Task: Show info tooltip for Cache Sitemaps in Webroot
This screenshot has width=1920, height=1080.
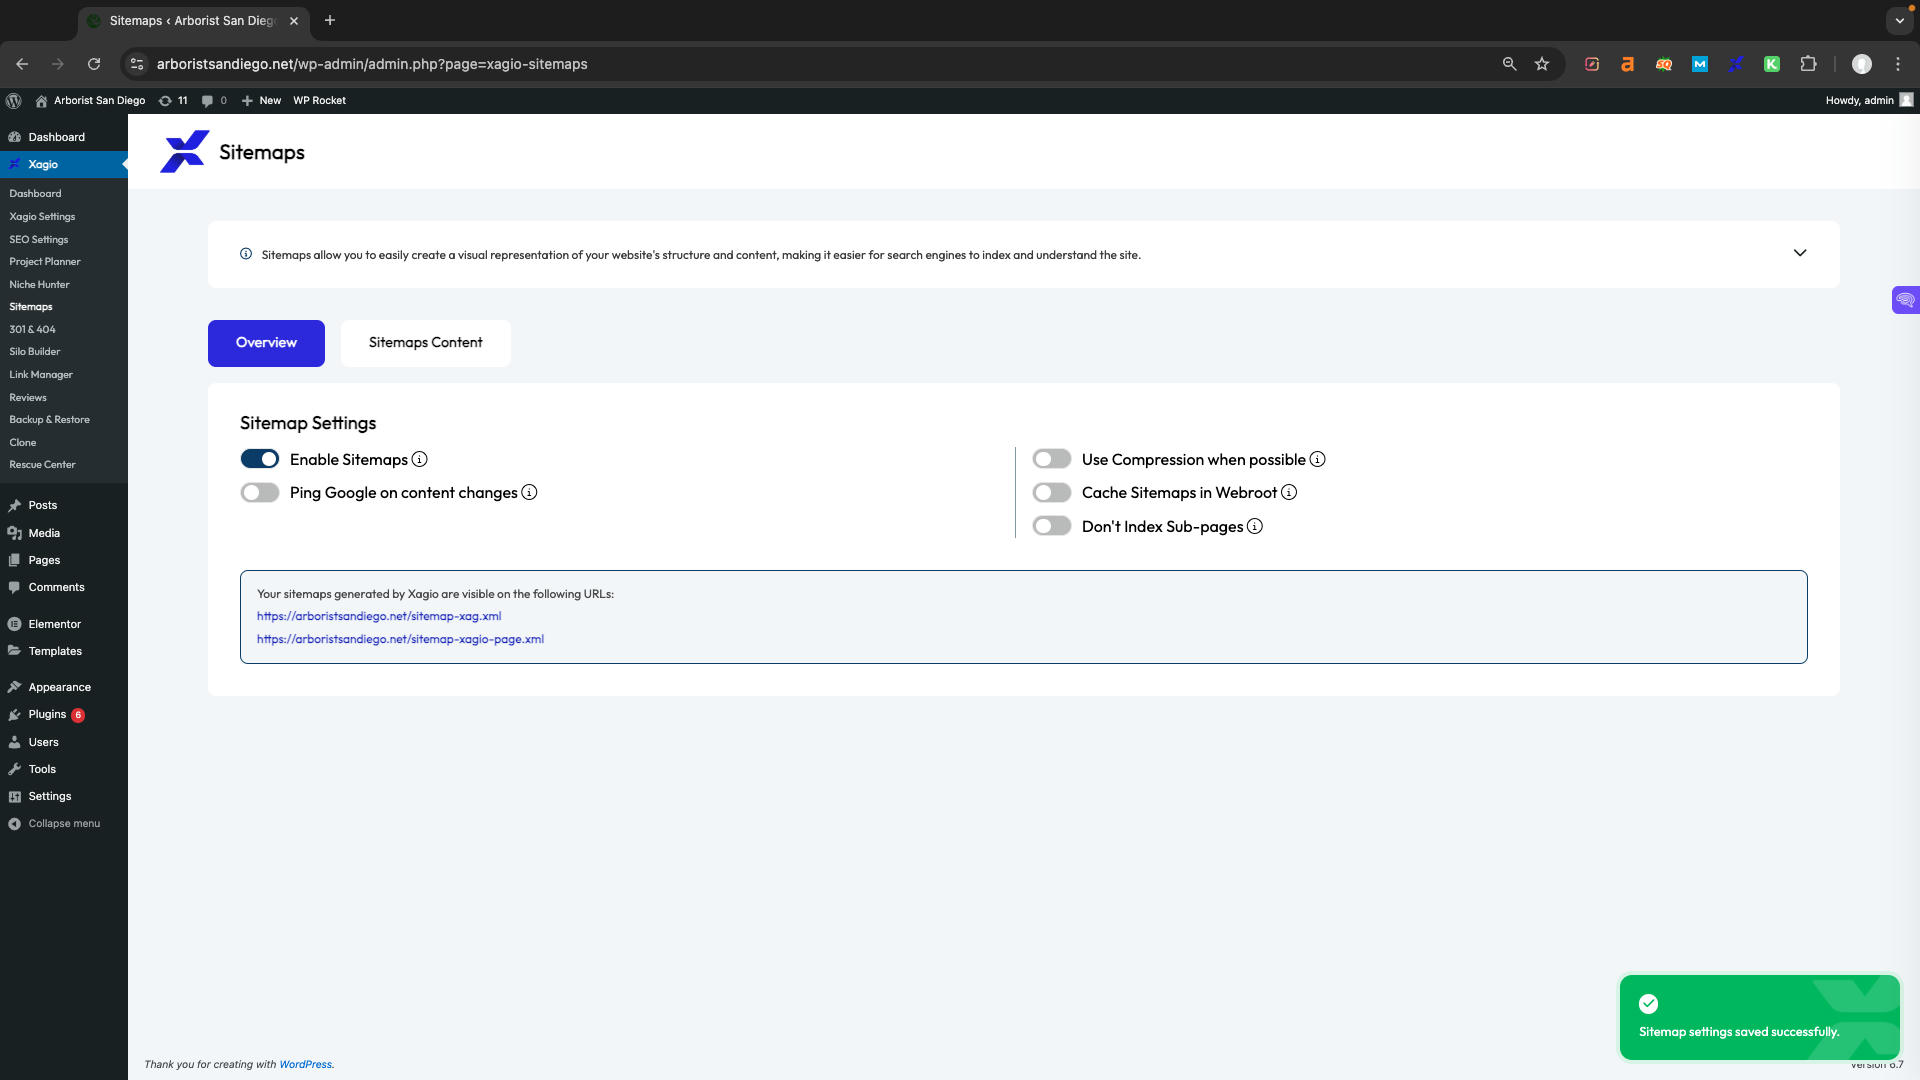Action: pyautogui.click(x=1289, y=493)
